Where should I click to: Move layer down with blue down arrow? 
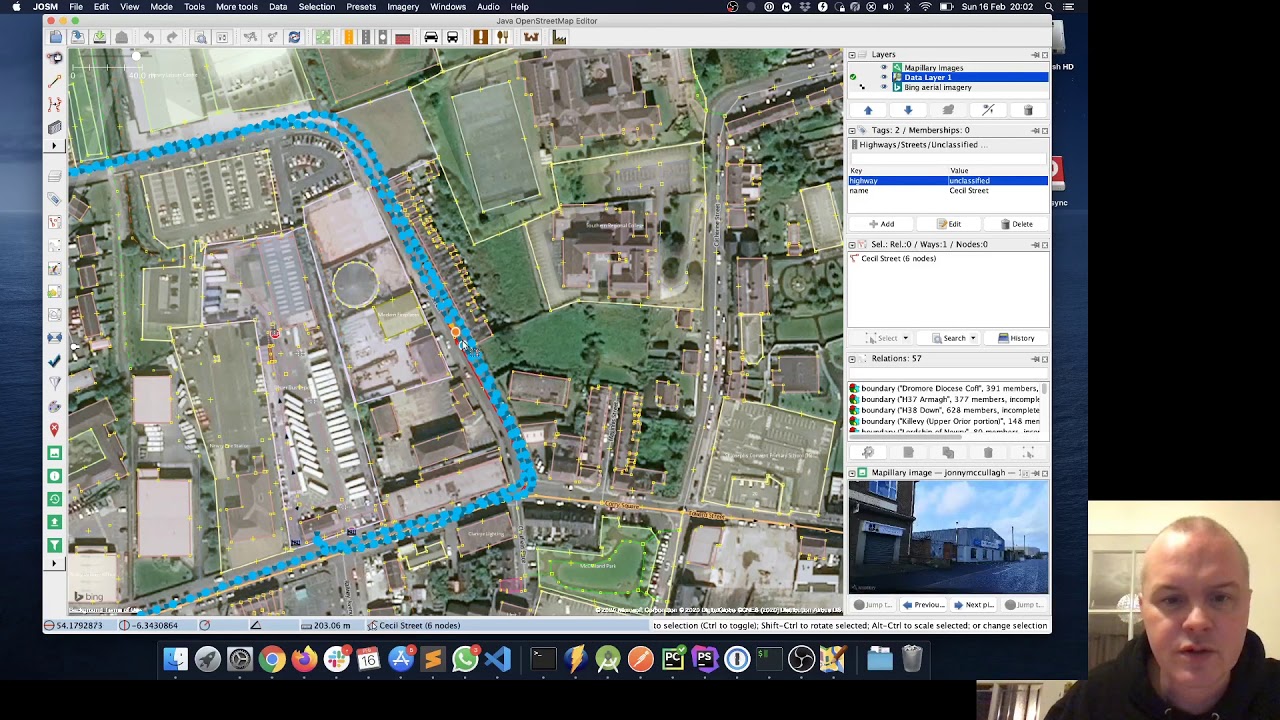click(908, 110)
